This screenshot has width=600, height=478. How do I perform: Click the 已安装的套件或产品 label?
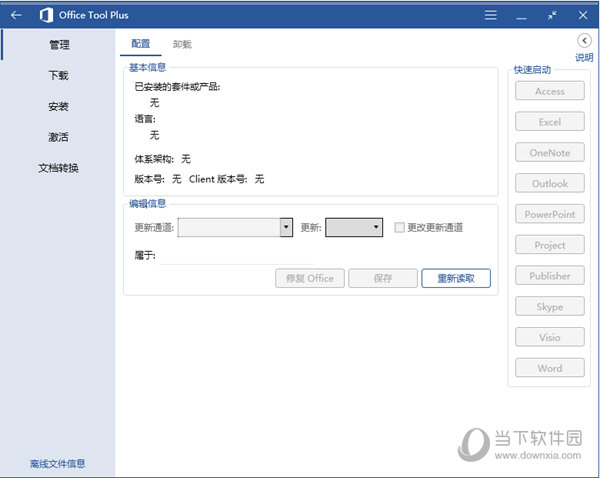tap(177, 87)
